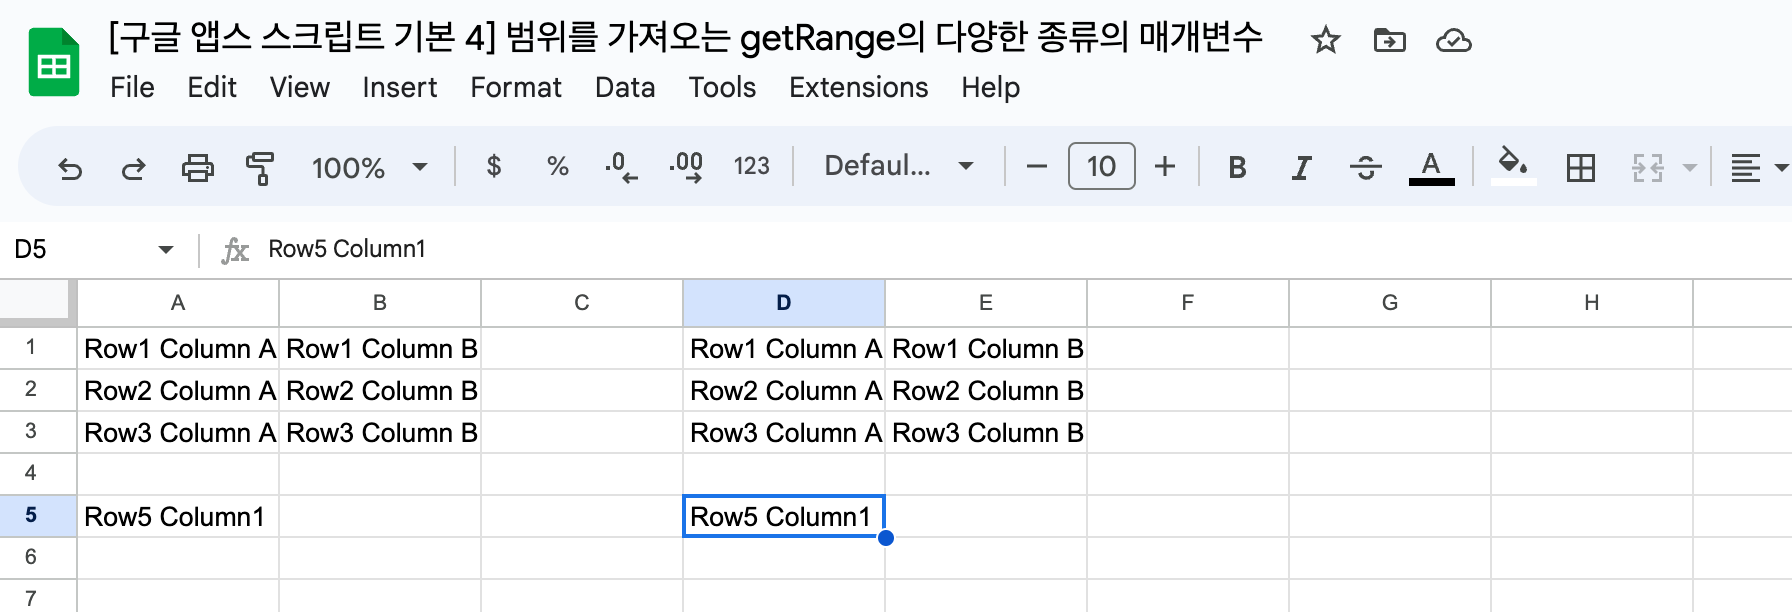
Task: Select cell B2 Row2 Column B
Action: click(380, 390)
